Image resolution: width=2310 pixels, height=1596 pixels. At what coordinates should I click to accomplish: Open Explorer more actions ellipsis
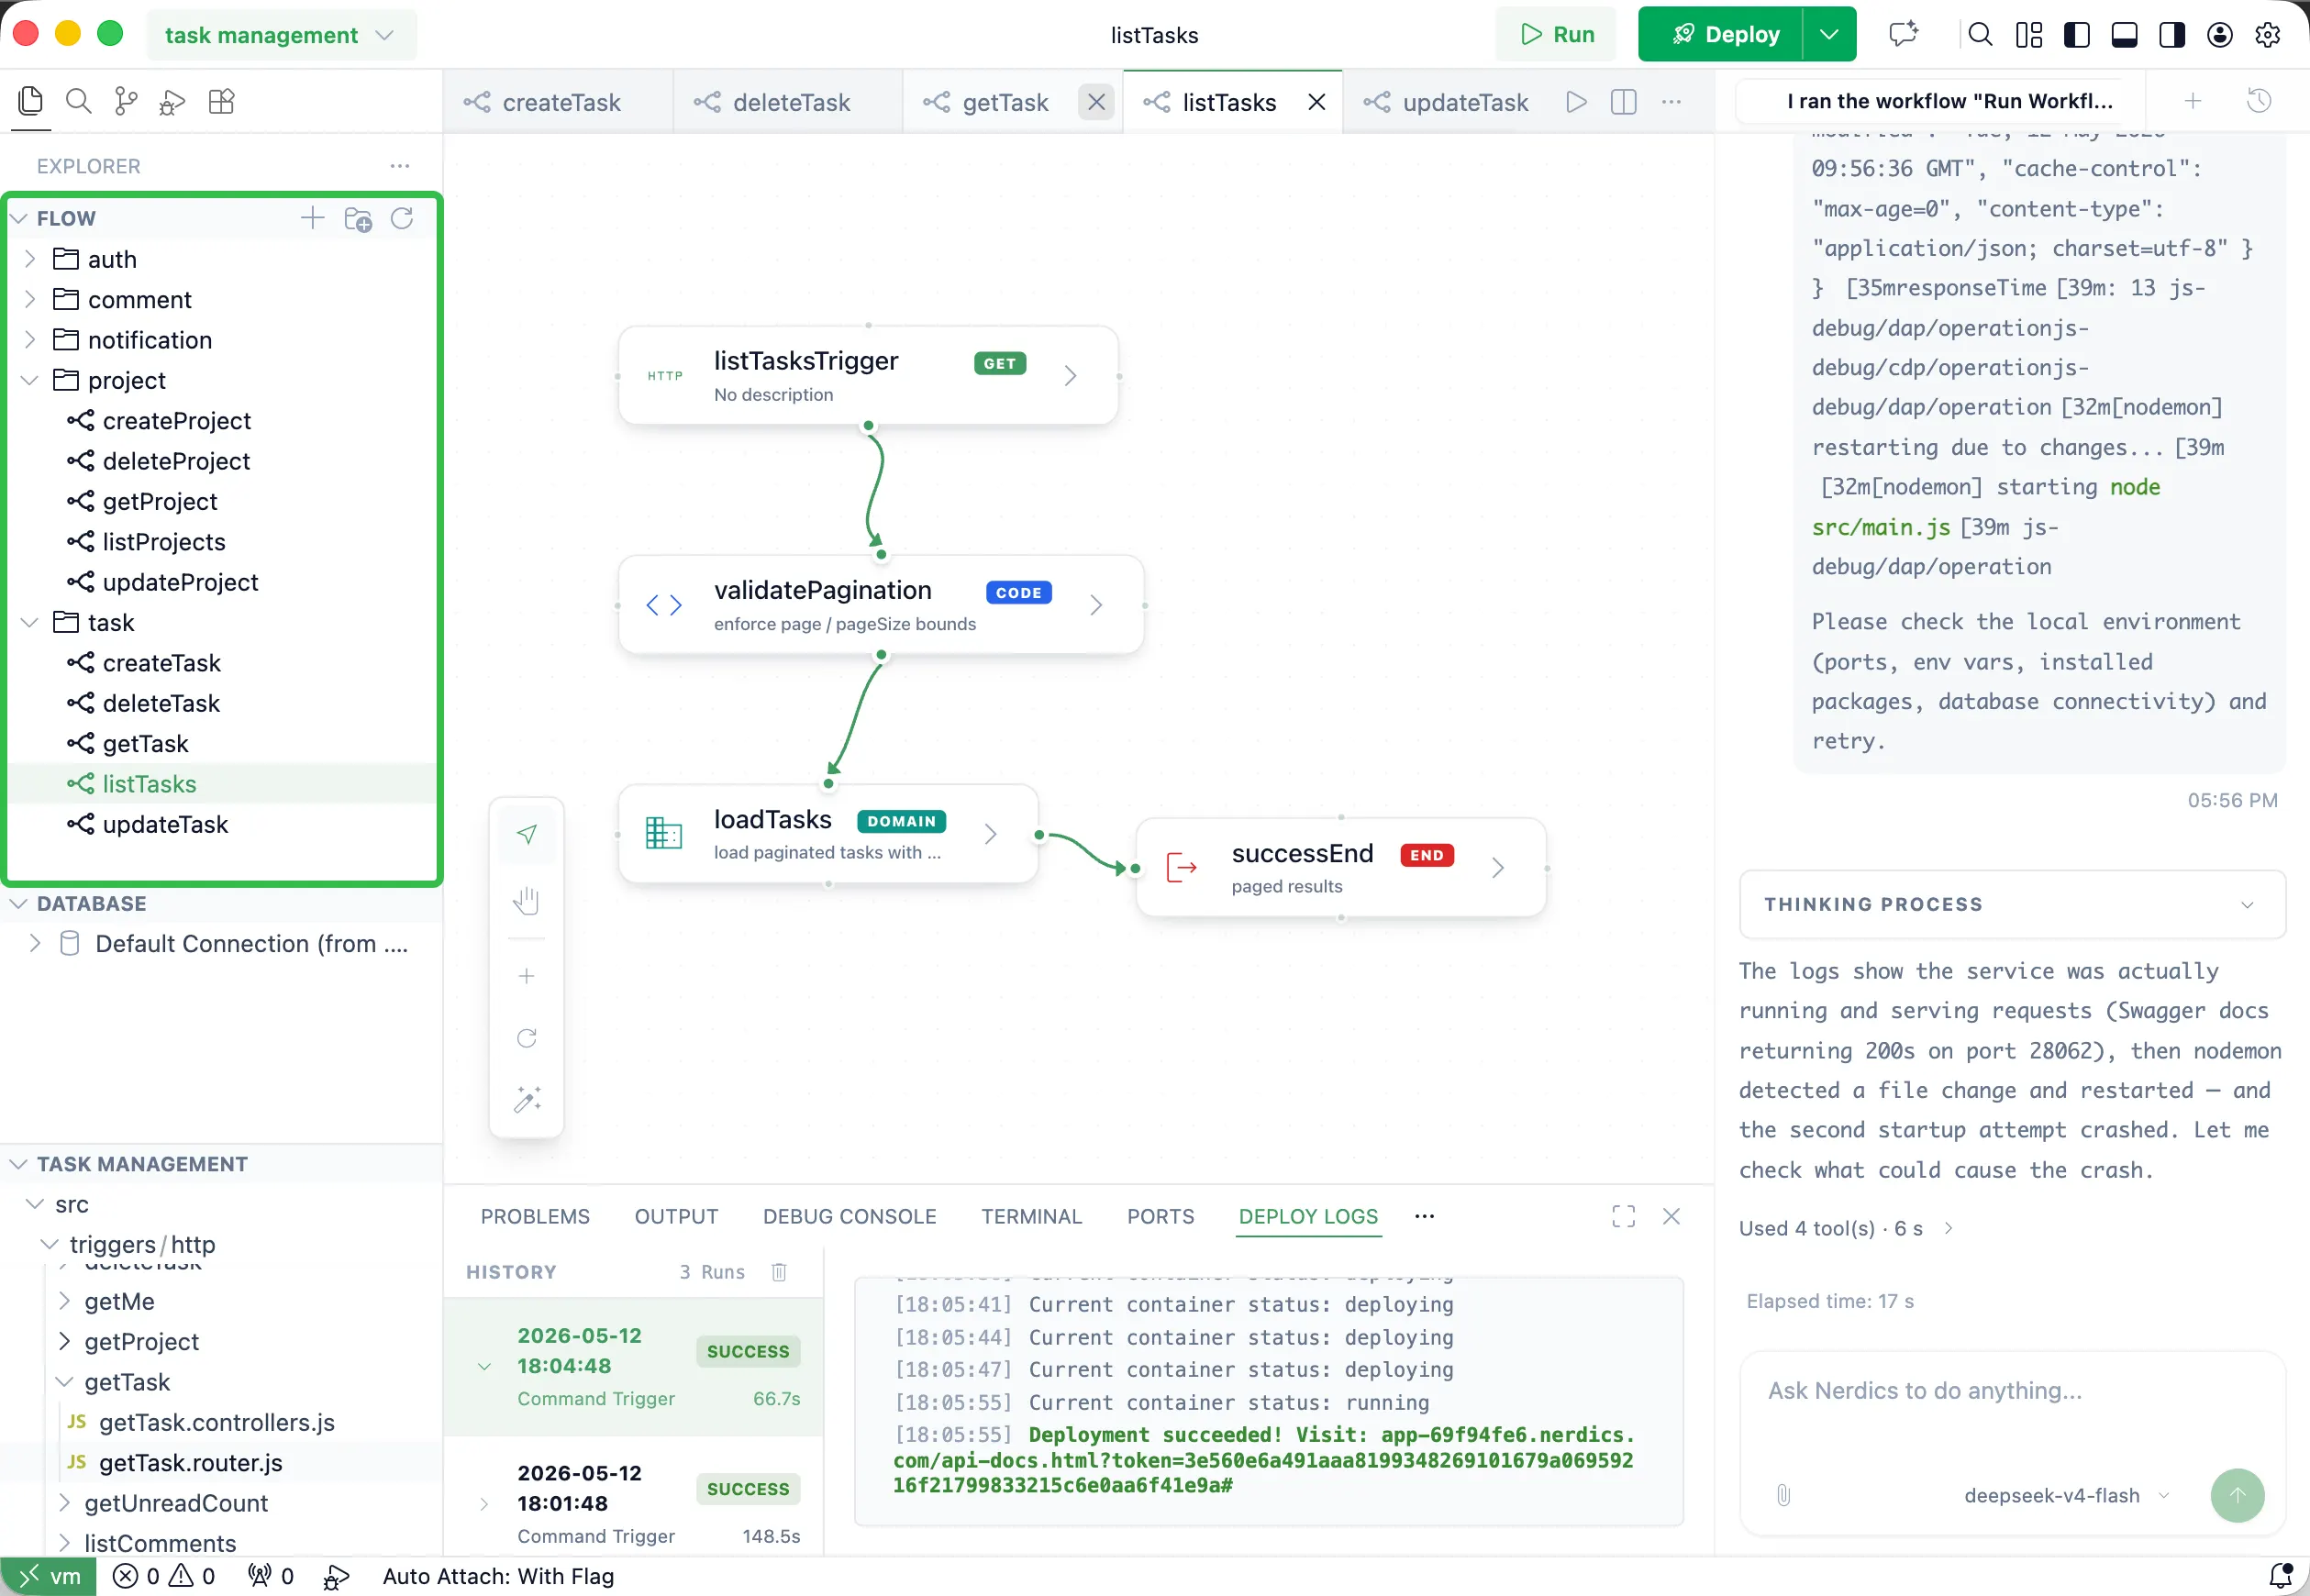tap(400, 165)
